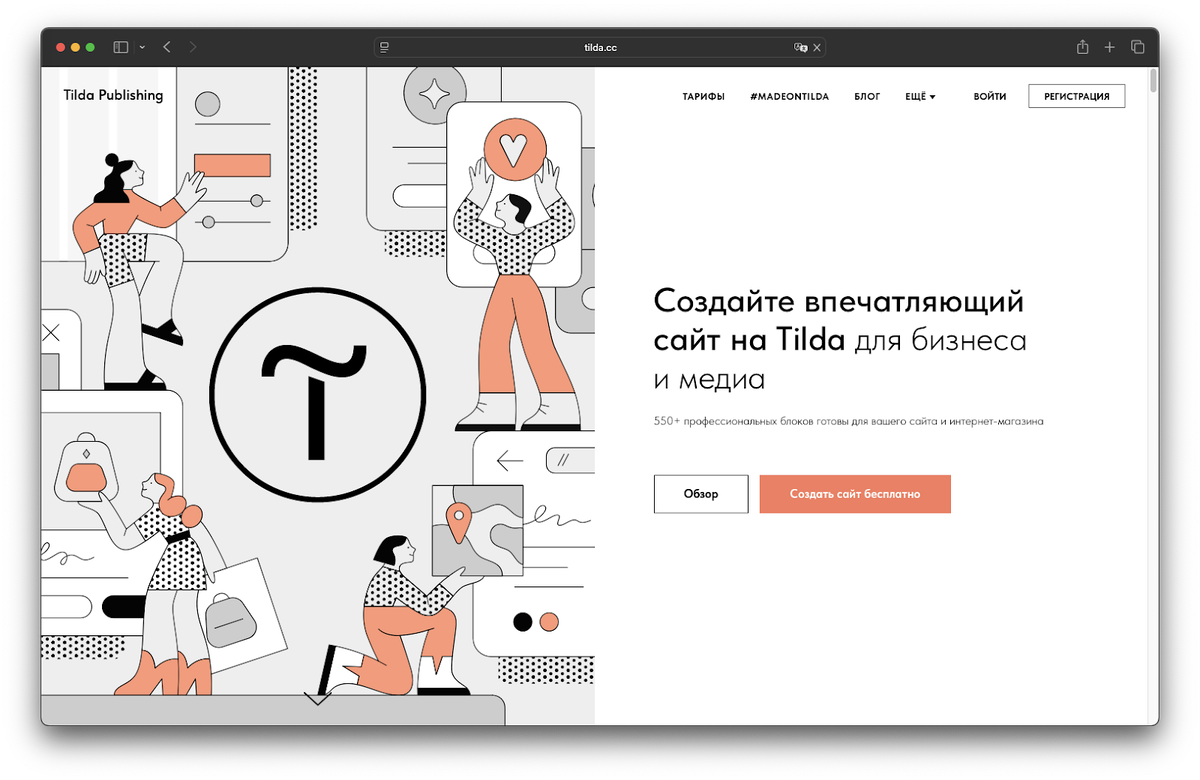Click the РЕГИСТРАЦИЯ button
This screenshot has height=780, width=1200.
(1077, 96)
